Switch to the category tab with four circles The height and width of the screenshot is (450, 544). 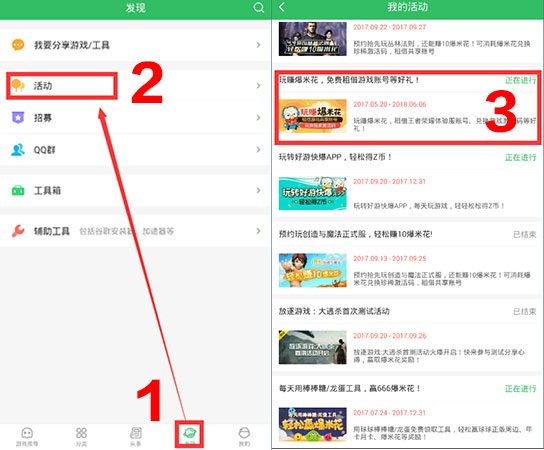click(x=81, y=436)
